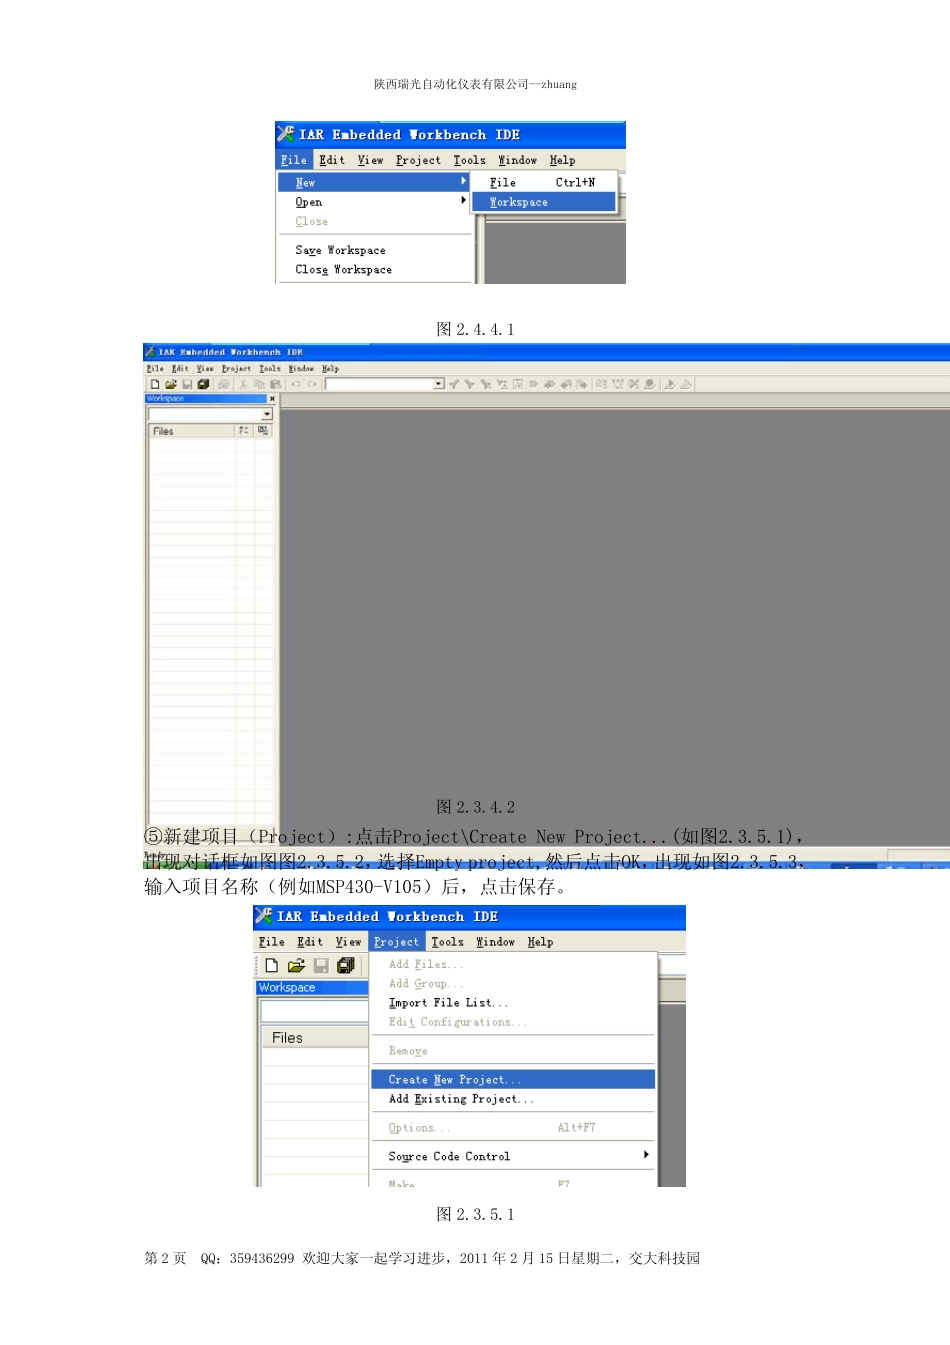
Task: Click Save All icon in middle screenshot toolbar
Action: pos(203,384)
